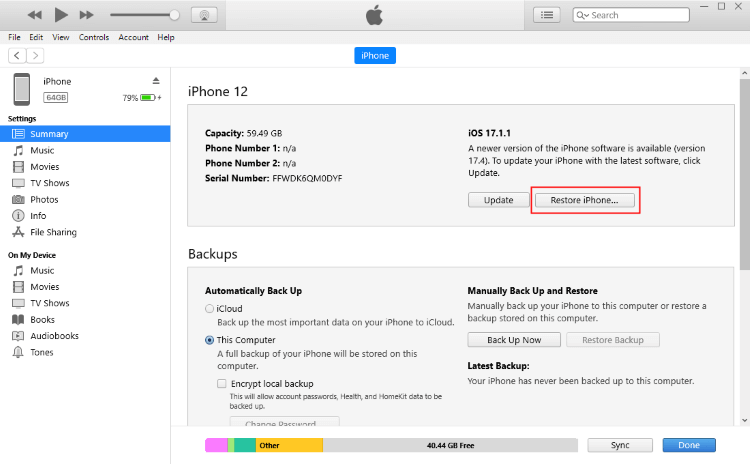The height and width of the screenshot is (464, 750).
Task: Click the Play button in the top toolbar
Action: pyautogui.click(x=61, y=15)
